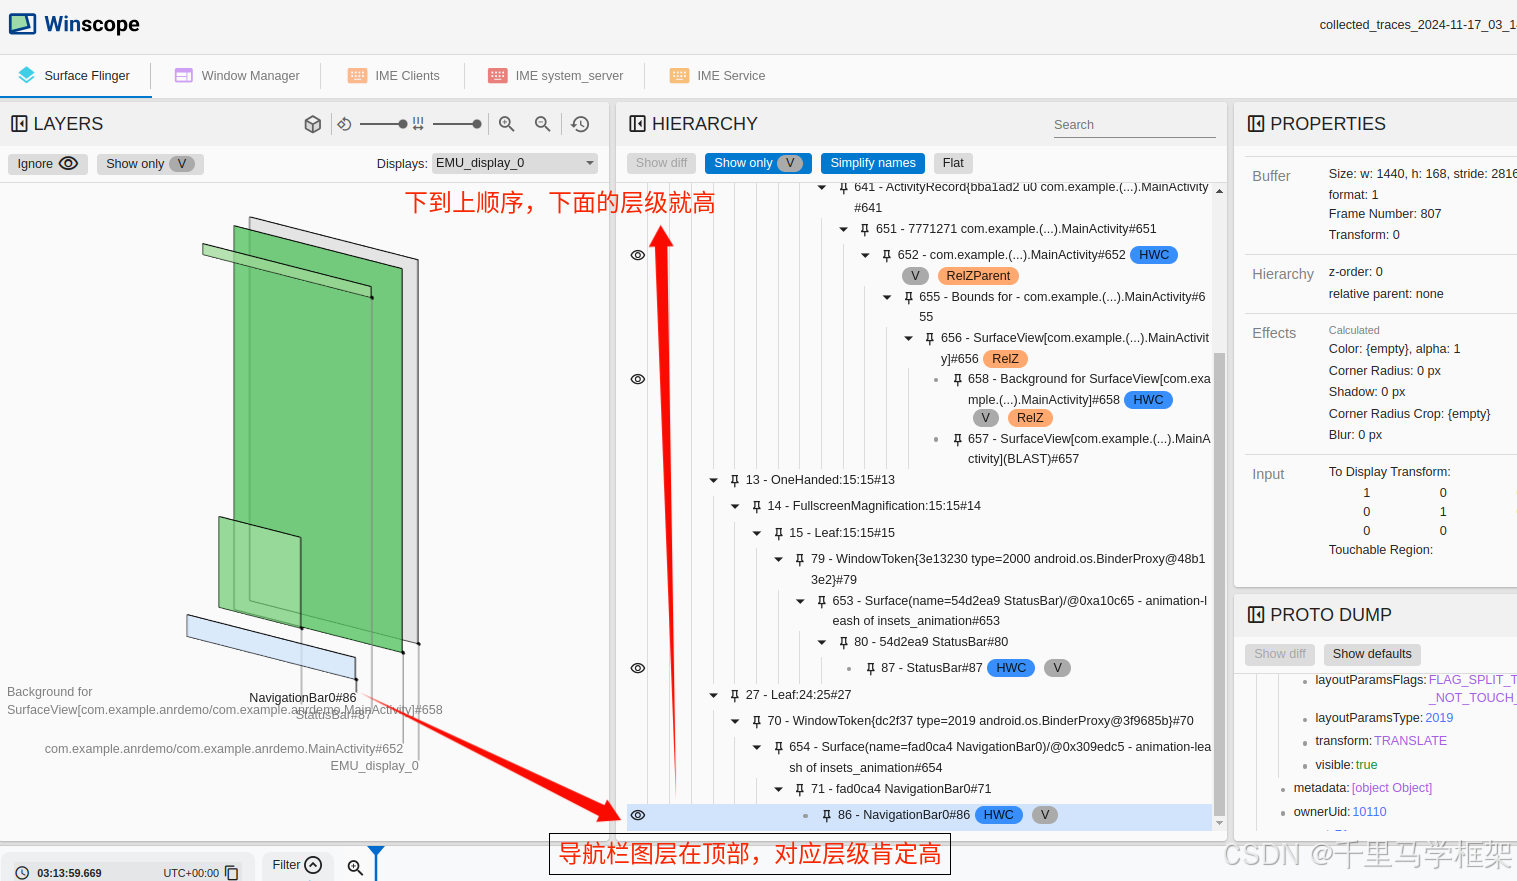Click the rotation icon beside the first slider

344,124
